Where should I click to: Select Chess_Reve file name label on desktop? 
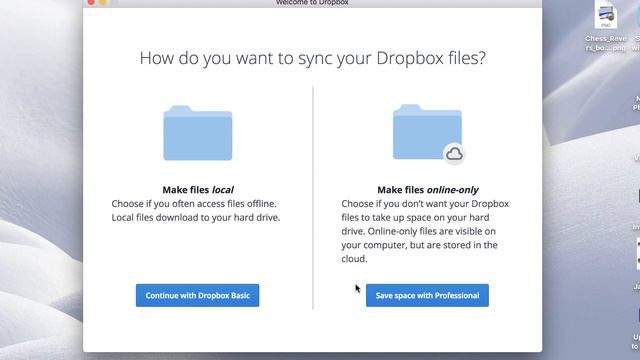coord(606,43)
